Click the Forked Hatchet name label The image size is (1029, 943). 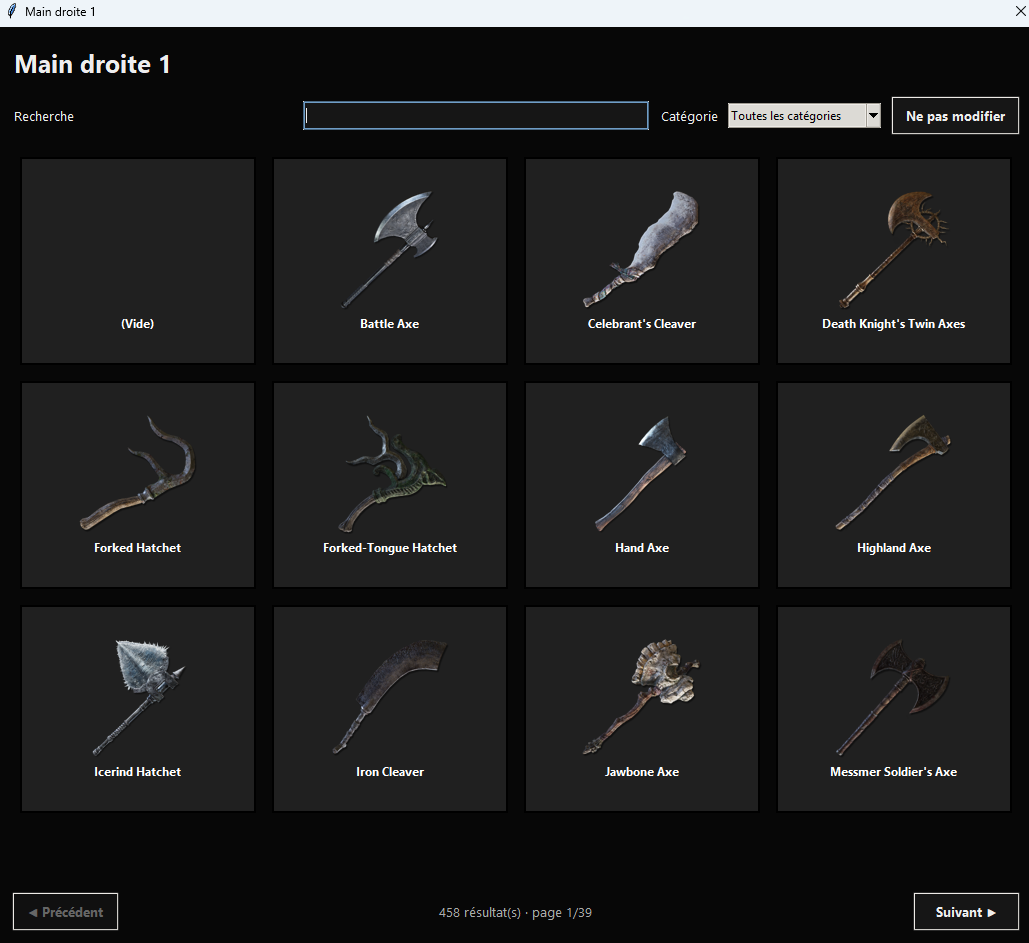[137, 548]
